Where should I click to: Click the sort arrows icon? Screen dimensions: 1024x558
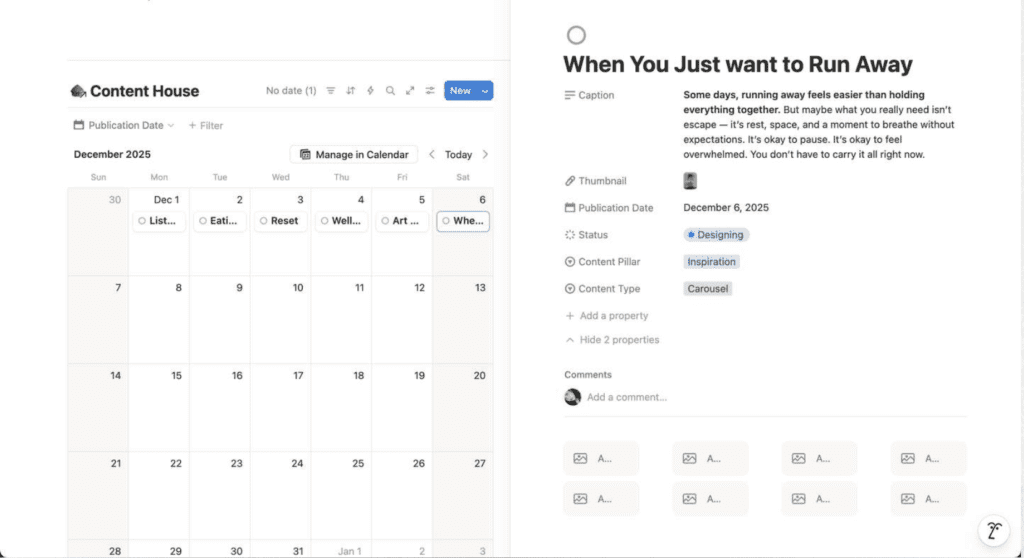pos(351,91)
